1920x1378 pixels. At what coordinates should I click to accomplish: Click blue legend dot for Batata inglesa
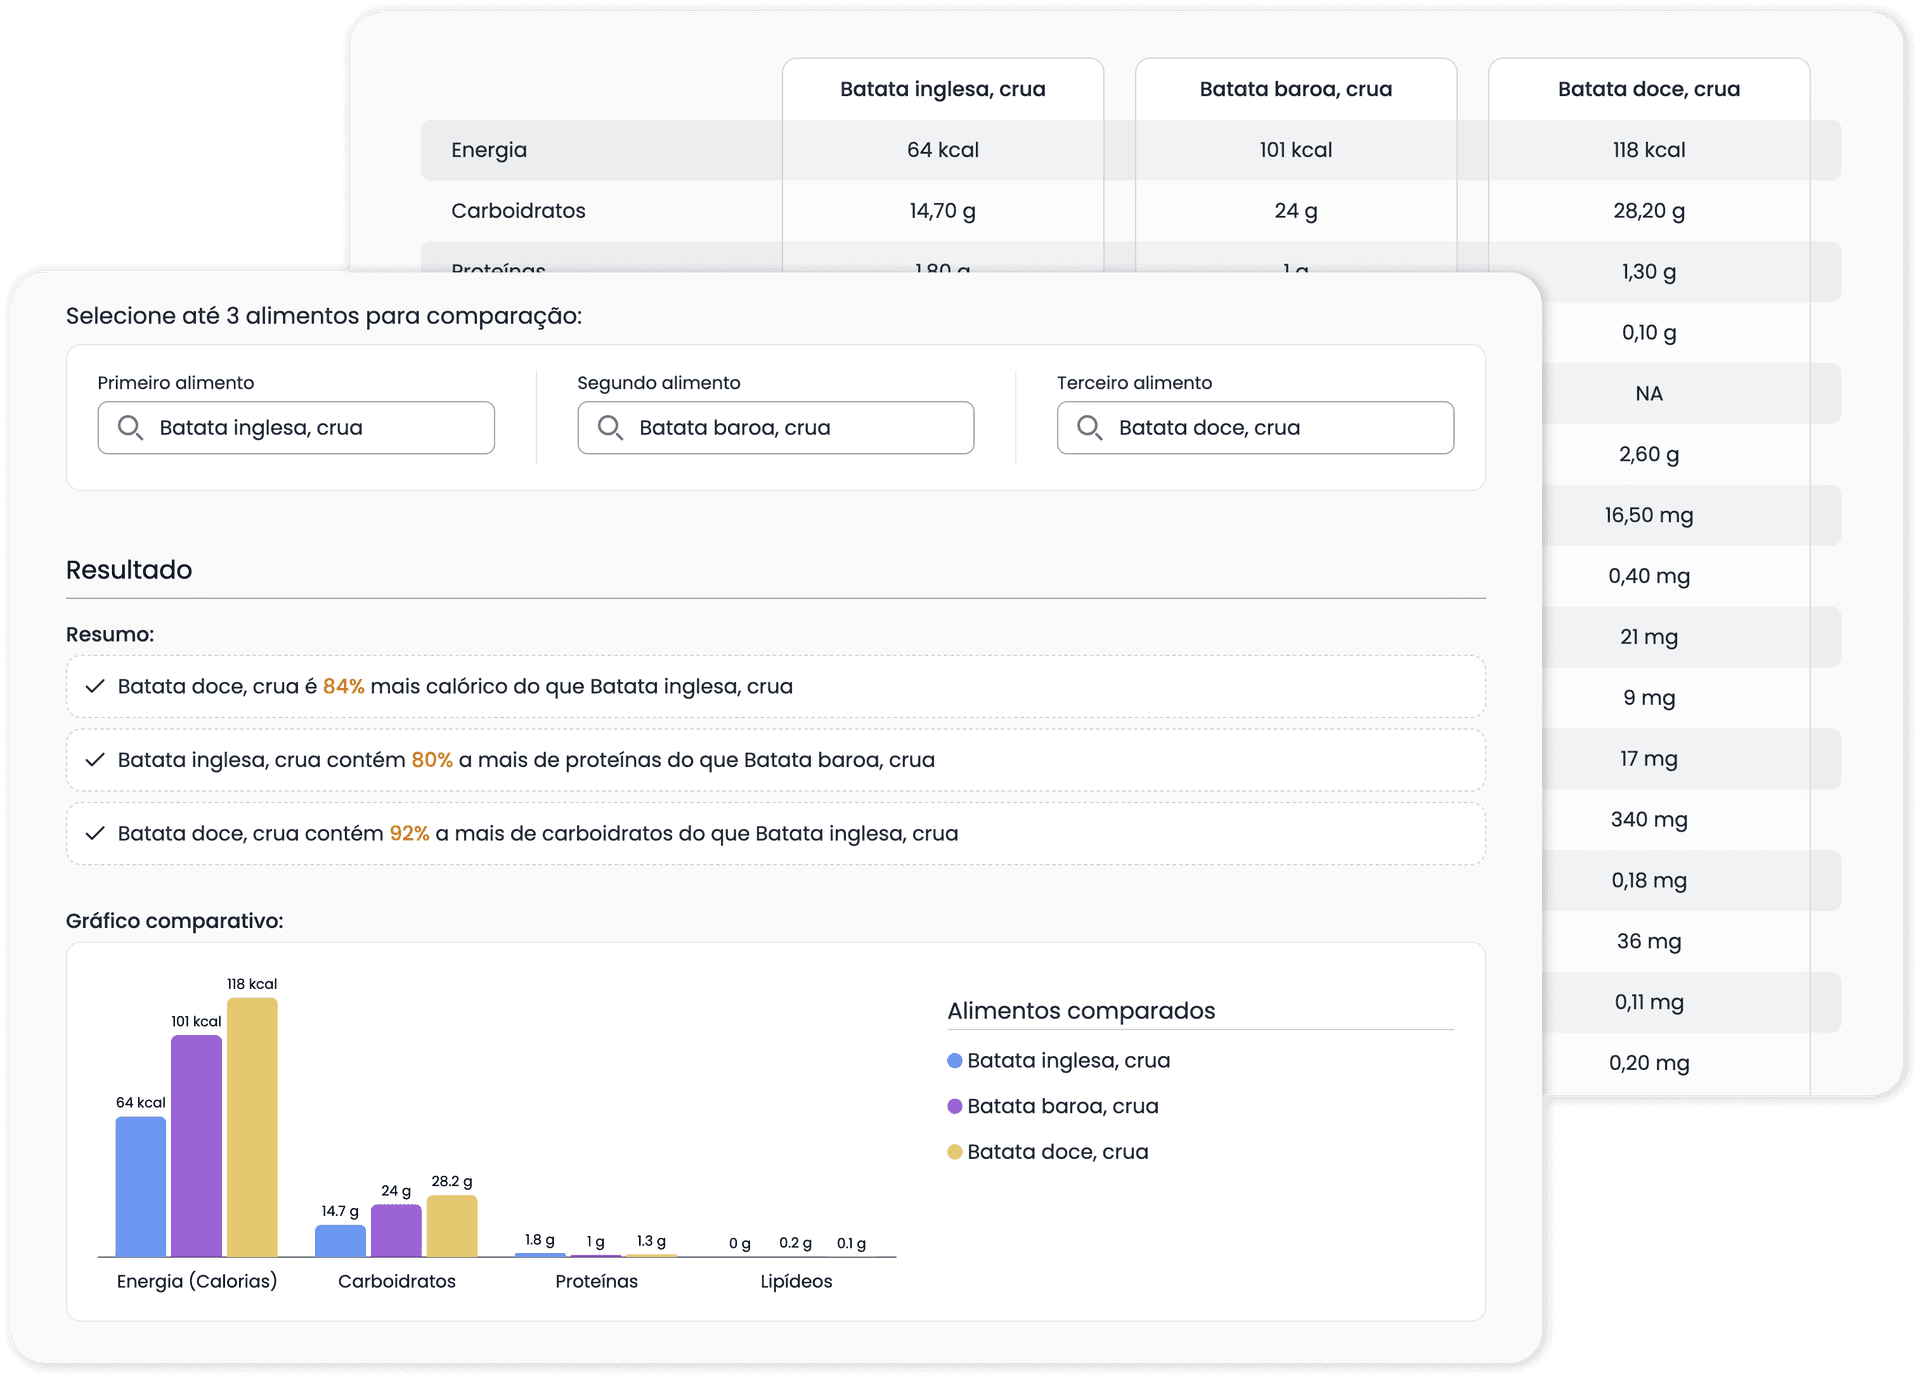pos(955,1061)
